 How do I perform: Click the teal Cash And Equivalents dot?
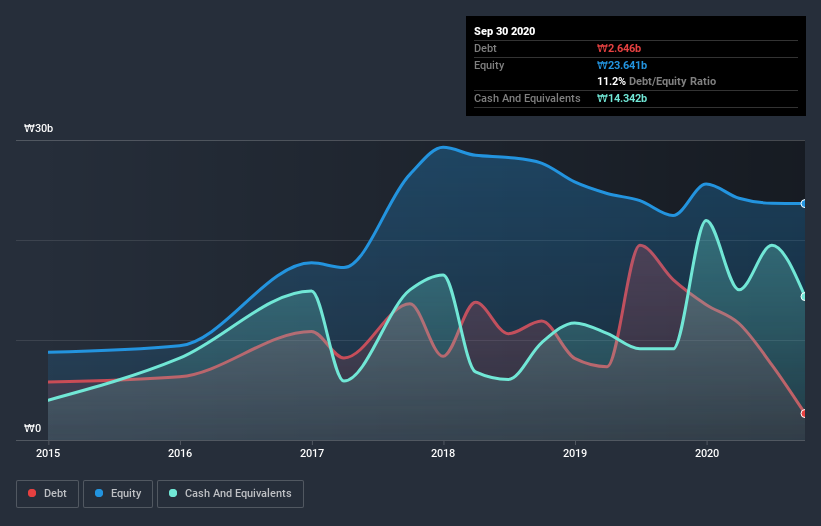click(173, 493)
